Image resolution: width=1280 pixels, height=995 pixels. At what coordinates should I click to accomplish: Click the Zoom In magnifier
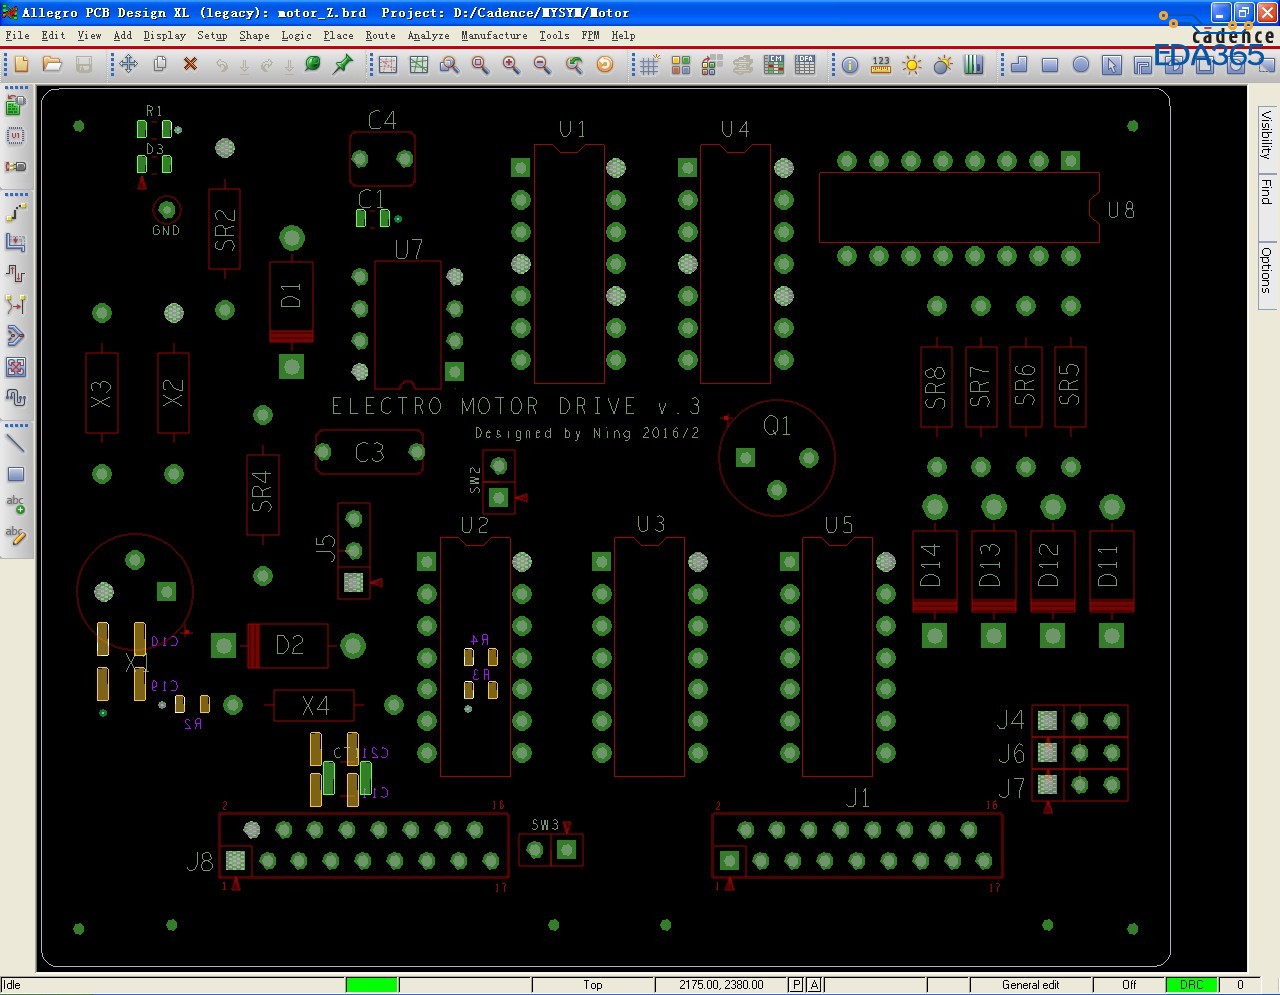pyautogui.click(x=512, y=65)
